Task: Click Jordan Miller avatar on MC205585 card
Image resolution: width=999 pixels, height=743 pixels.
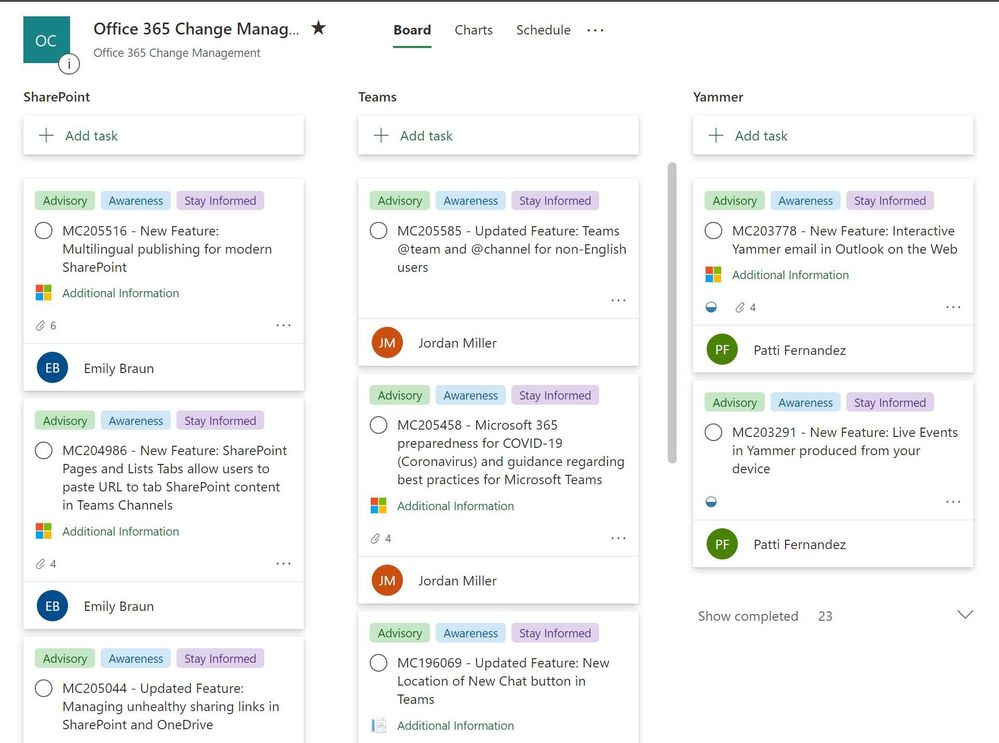Action: [387, 343]
